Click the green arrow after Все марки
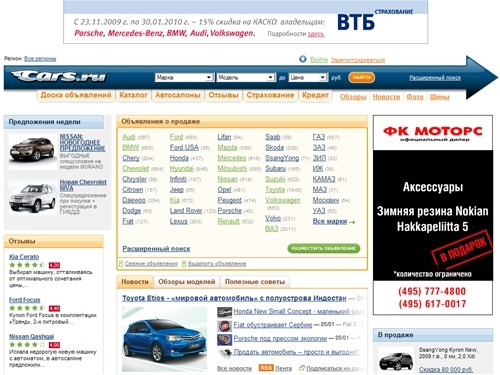 352,222
